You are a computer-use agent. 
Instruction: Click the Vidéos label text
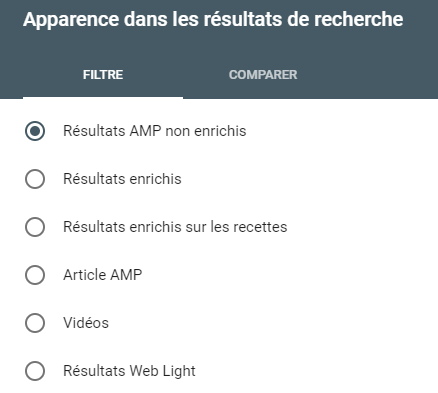pyautogui.click(x=86, y=323)
